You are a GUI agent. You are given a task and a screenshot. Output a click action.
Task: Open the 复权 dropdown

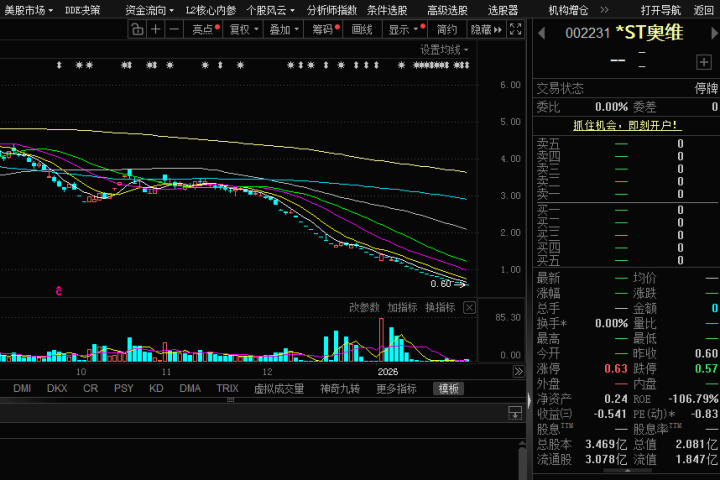[243, 29]
